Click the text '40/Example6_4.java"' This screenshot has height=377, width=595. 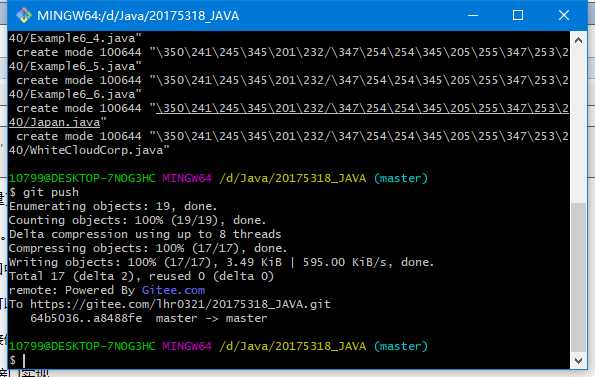75,38
